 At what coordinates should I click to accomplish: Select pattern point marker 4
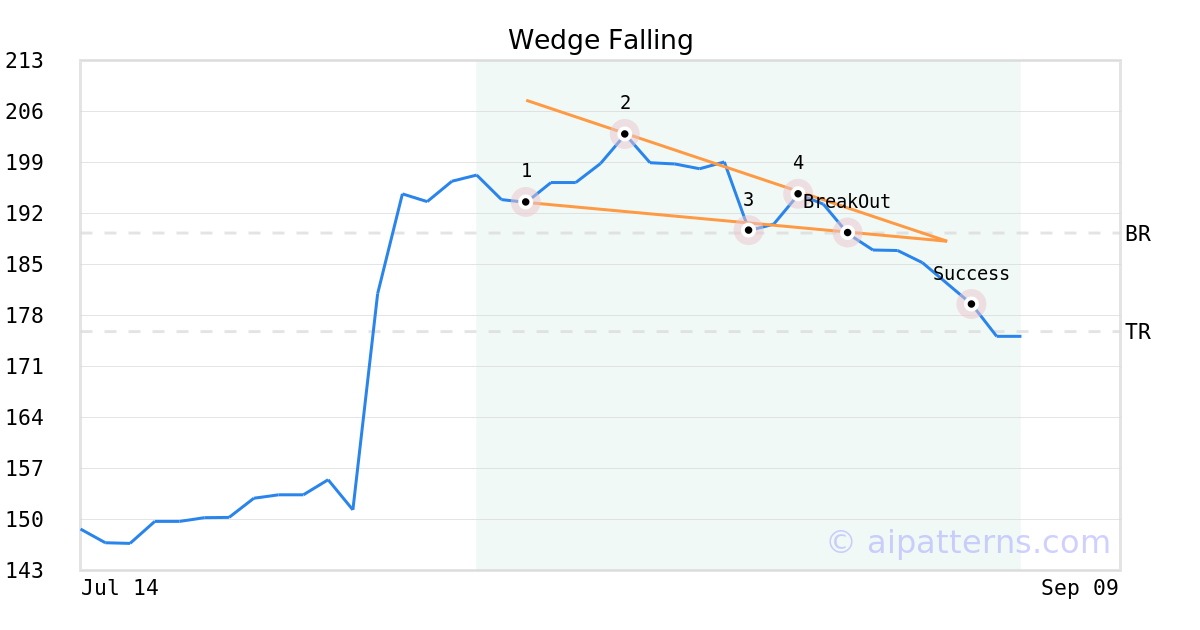(x=798, y=194)
